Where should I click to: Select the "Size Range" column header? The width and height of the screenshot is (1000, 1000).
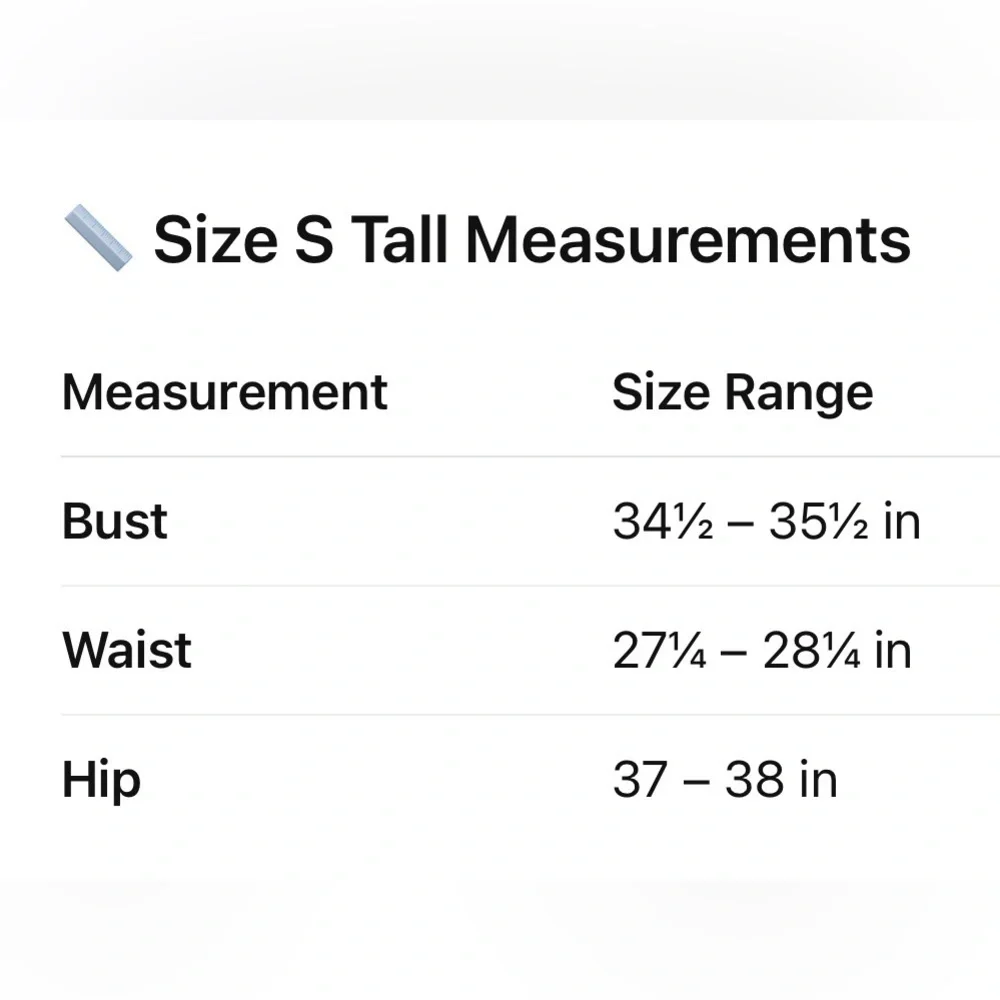742,391
